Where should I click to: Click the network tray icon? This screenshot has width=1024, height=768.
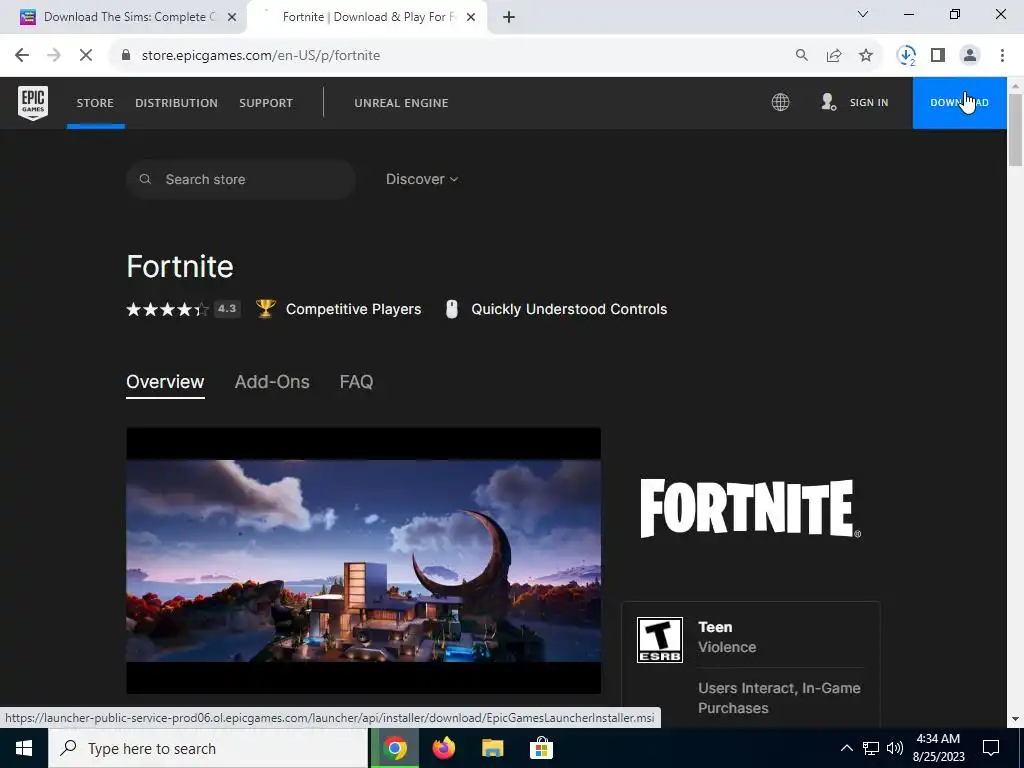click(871, 748)
